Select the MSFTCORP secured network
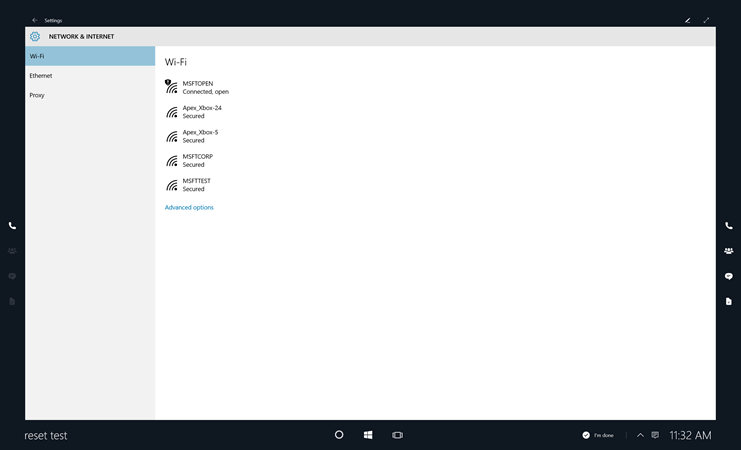This screenshot has width=741, height=450. coord(197,160)
